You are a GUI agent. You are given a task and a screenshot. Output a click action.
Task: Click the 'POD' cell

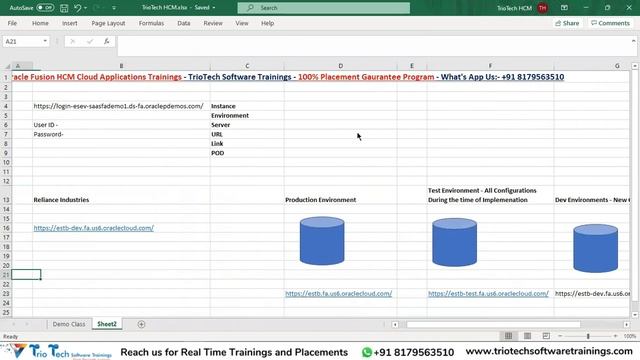pyautogui.click(x=218, y=153)
